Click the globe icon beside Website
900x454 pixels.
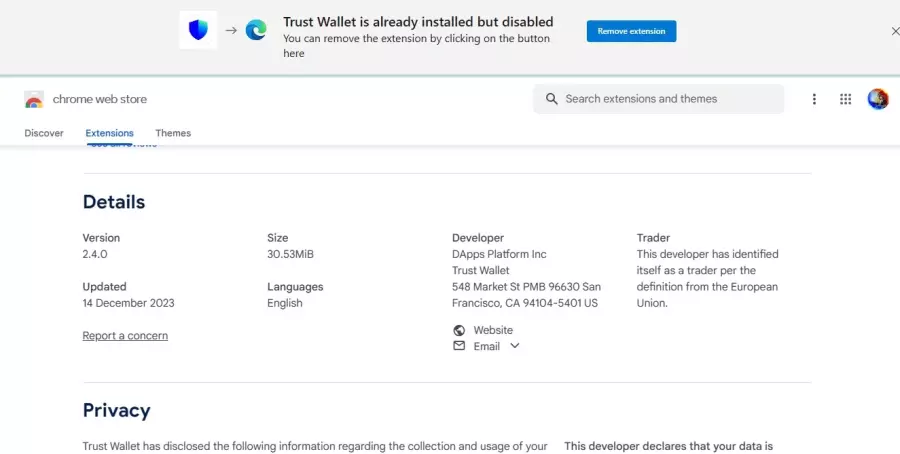coord(459,330)
